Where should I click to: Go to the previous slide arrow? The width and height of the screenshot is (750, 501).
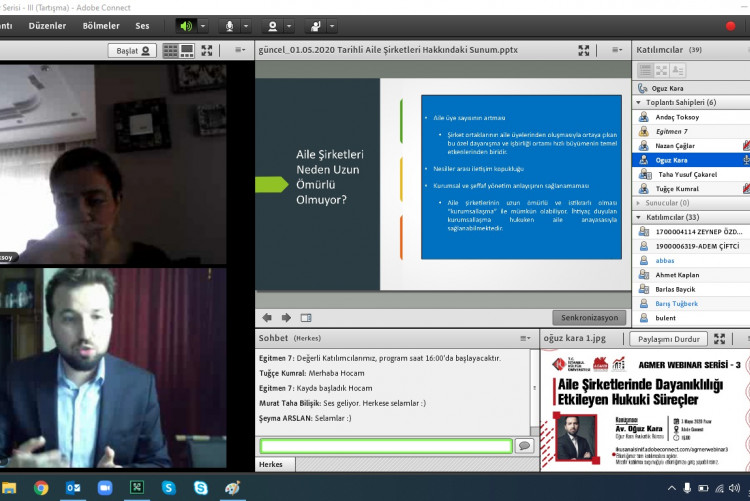[x=267, y=317]
